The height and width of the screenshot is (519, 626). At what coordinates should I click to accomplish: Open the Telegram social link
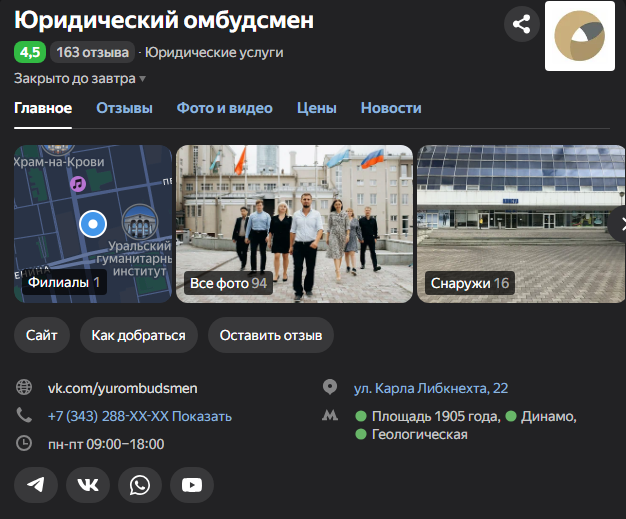[36, 485]
